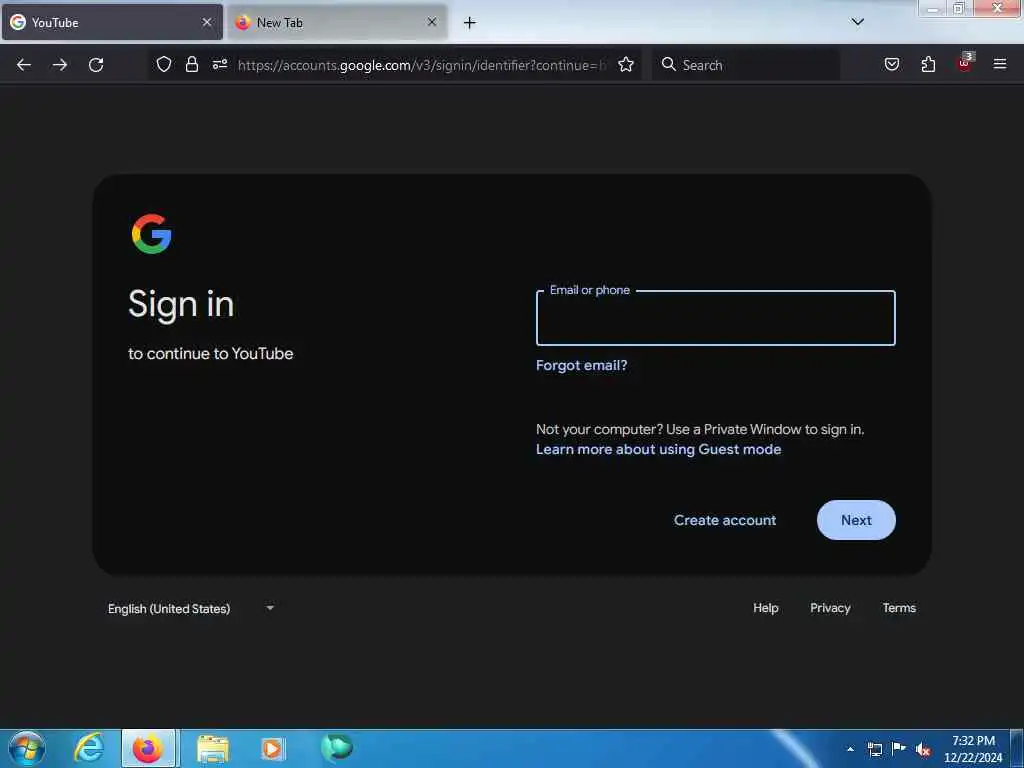The height and width of the screenshot is (768, 1024).
Task: Launch Internet Explorer from taskbar
Action: click(x=89, y=748)
